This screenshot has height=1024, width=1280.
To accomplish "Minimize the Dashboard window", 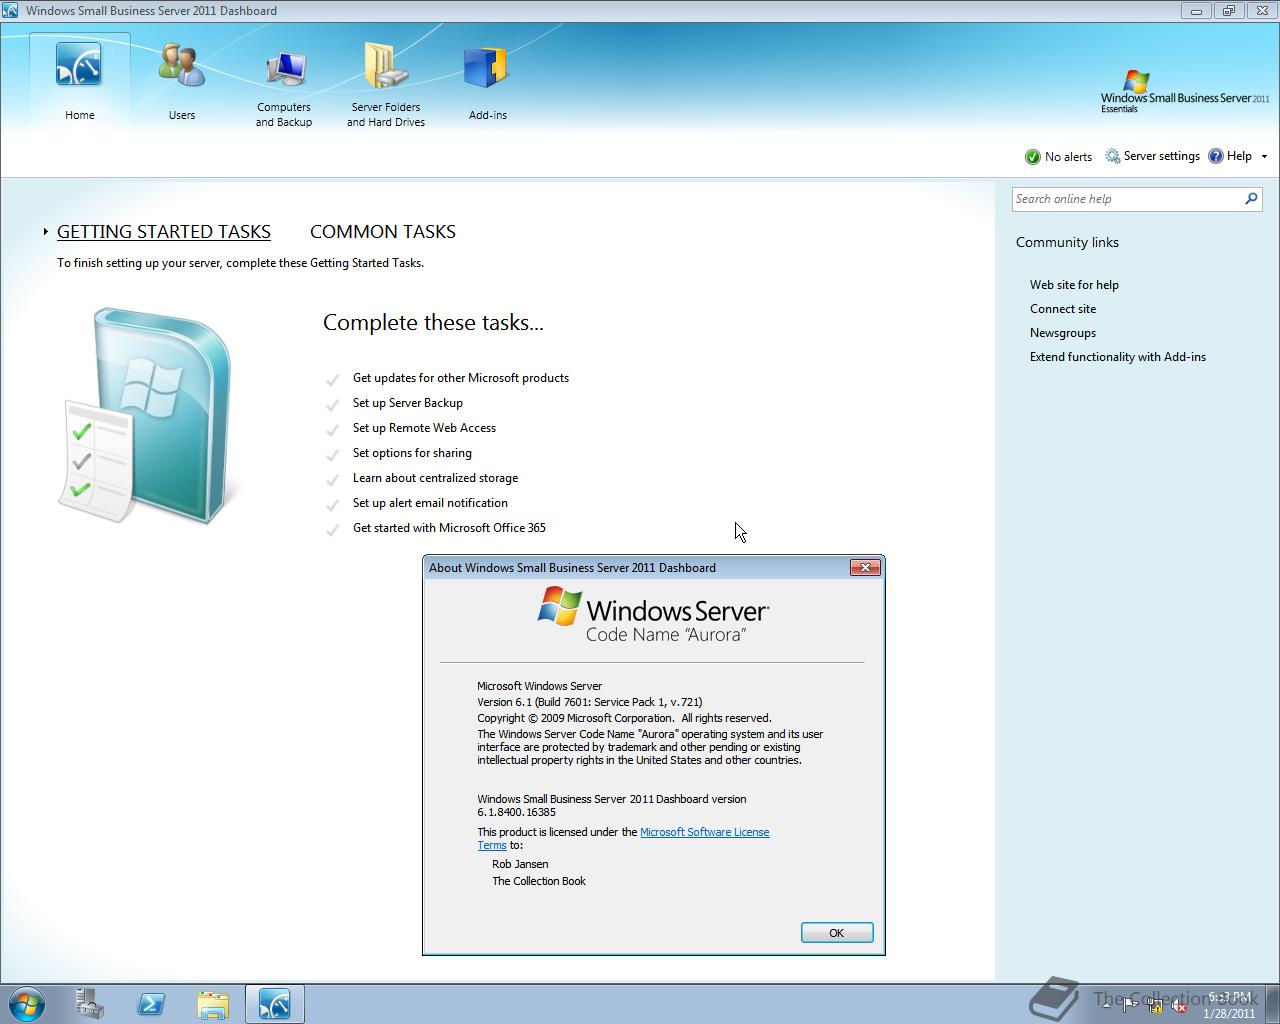I will coord(1197,10).
